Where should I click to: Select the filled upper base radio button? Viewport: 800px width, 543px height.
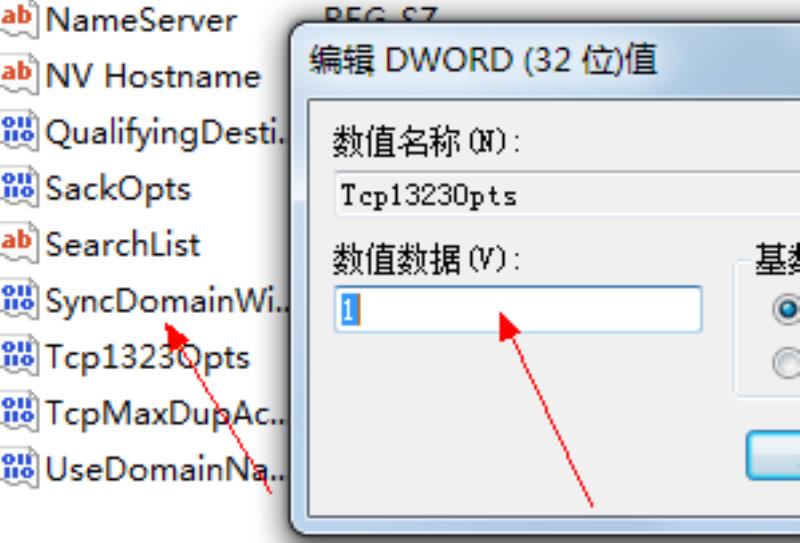(787, 309)
